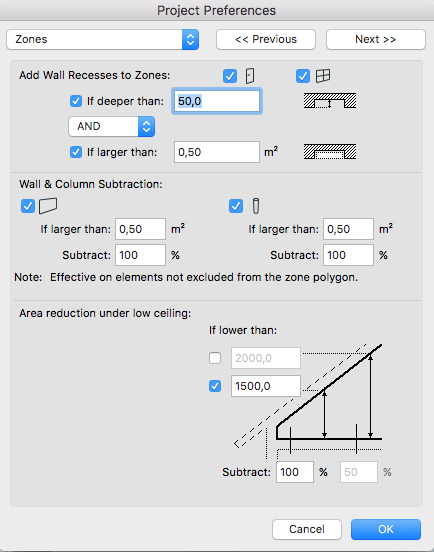Open the AND condition dropdown
434x552 pixels.
click(x=112, y=126)
